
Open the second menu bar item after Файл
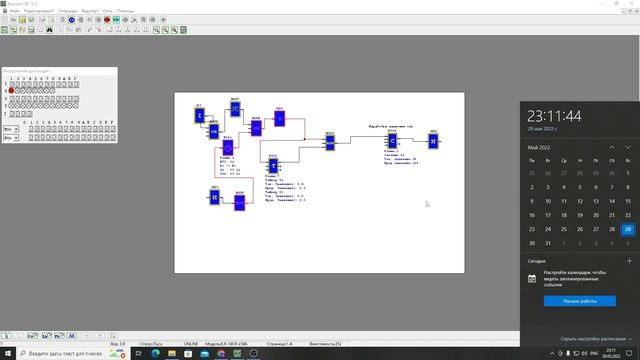[39, 11]
